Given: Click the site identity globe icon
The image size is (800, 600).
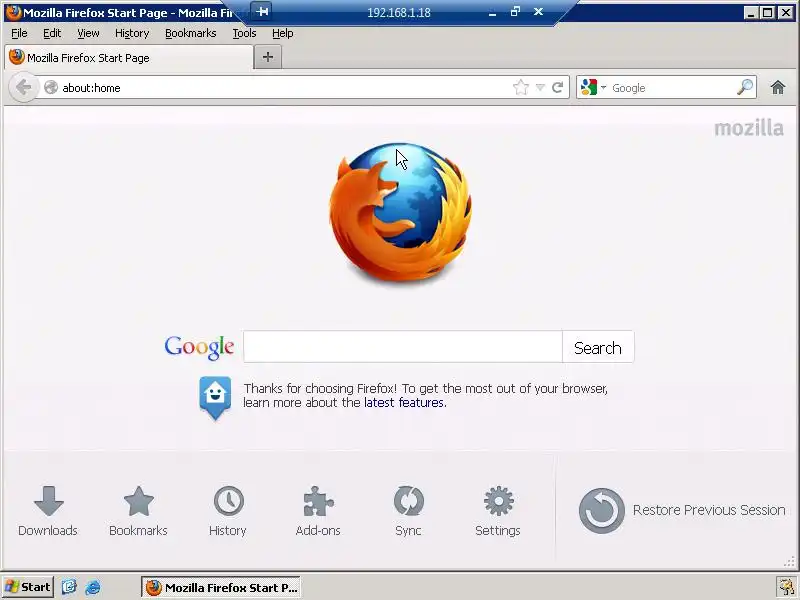Looking at the screenshot, I should click(51, 87).
